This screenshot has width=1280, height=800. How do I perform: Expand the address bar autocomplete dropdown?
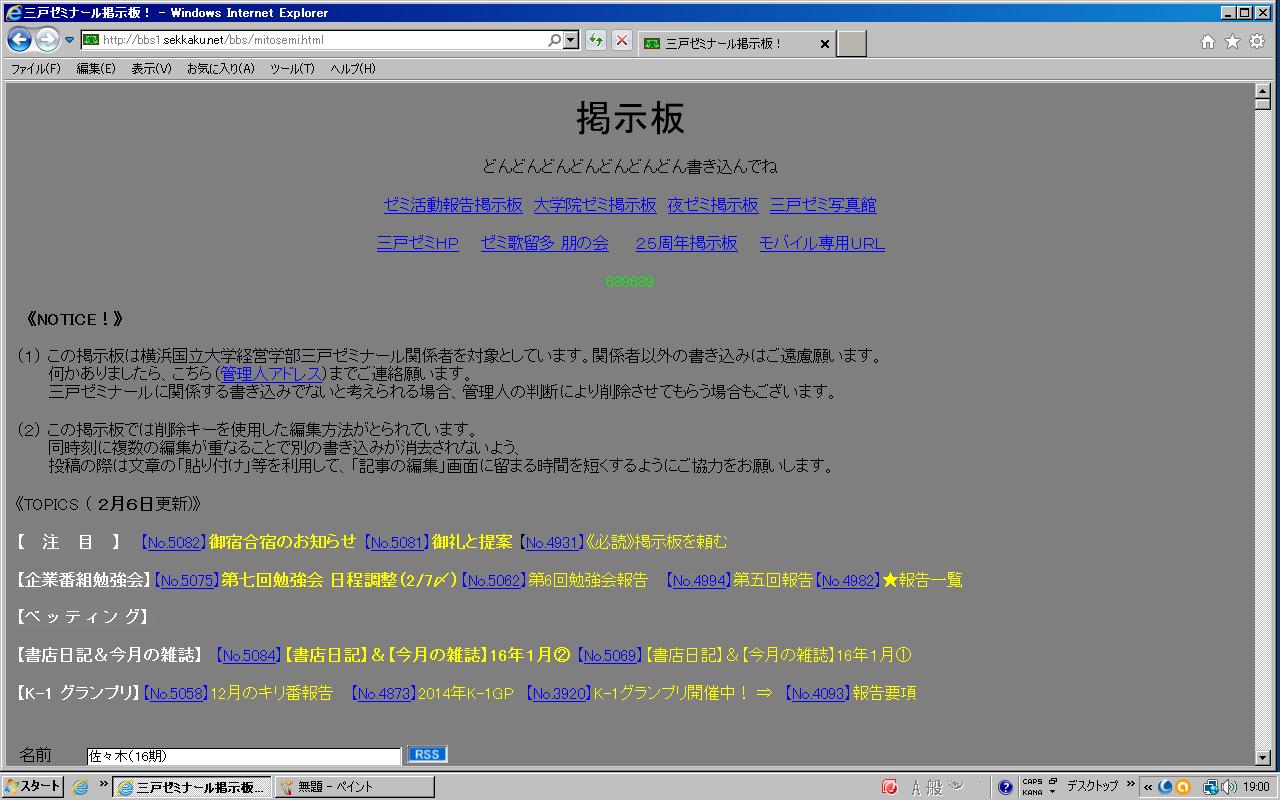coord(571,40)
